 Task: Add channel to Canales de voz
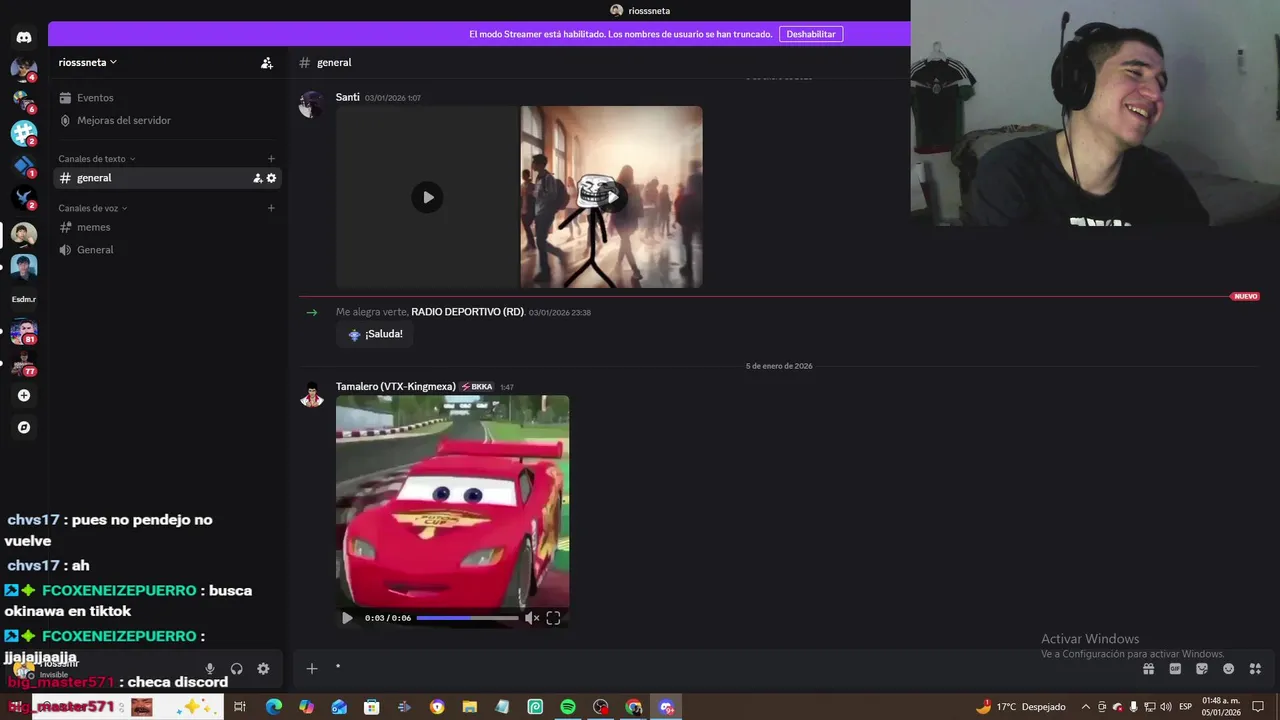271,208
